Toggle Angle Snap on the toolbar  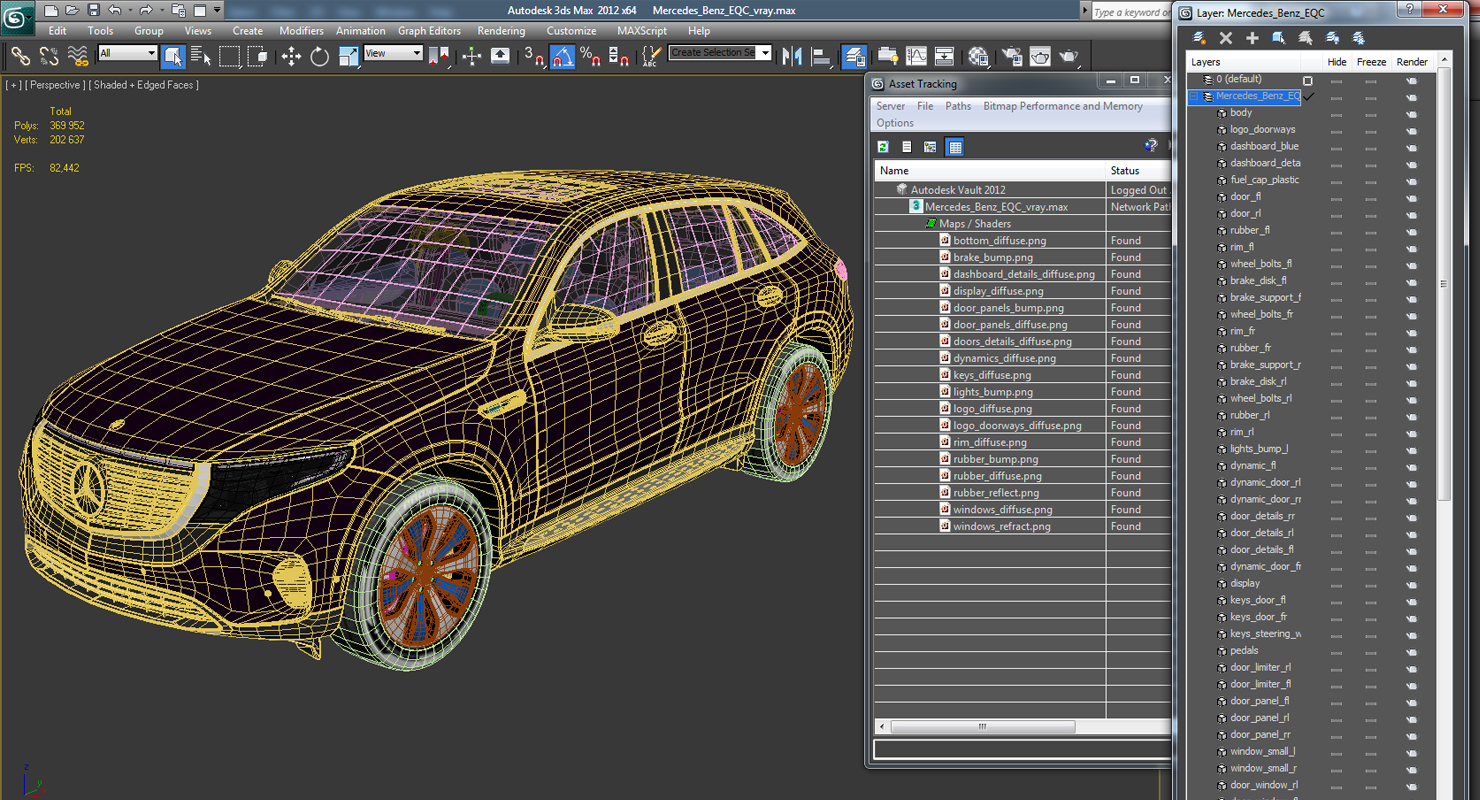(x=562, y=56)
